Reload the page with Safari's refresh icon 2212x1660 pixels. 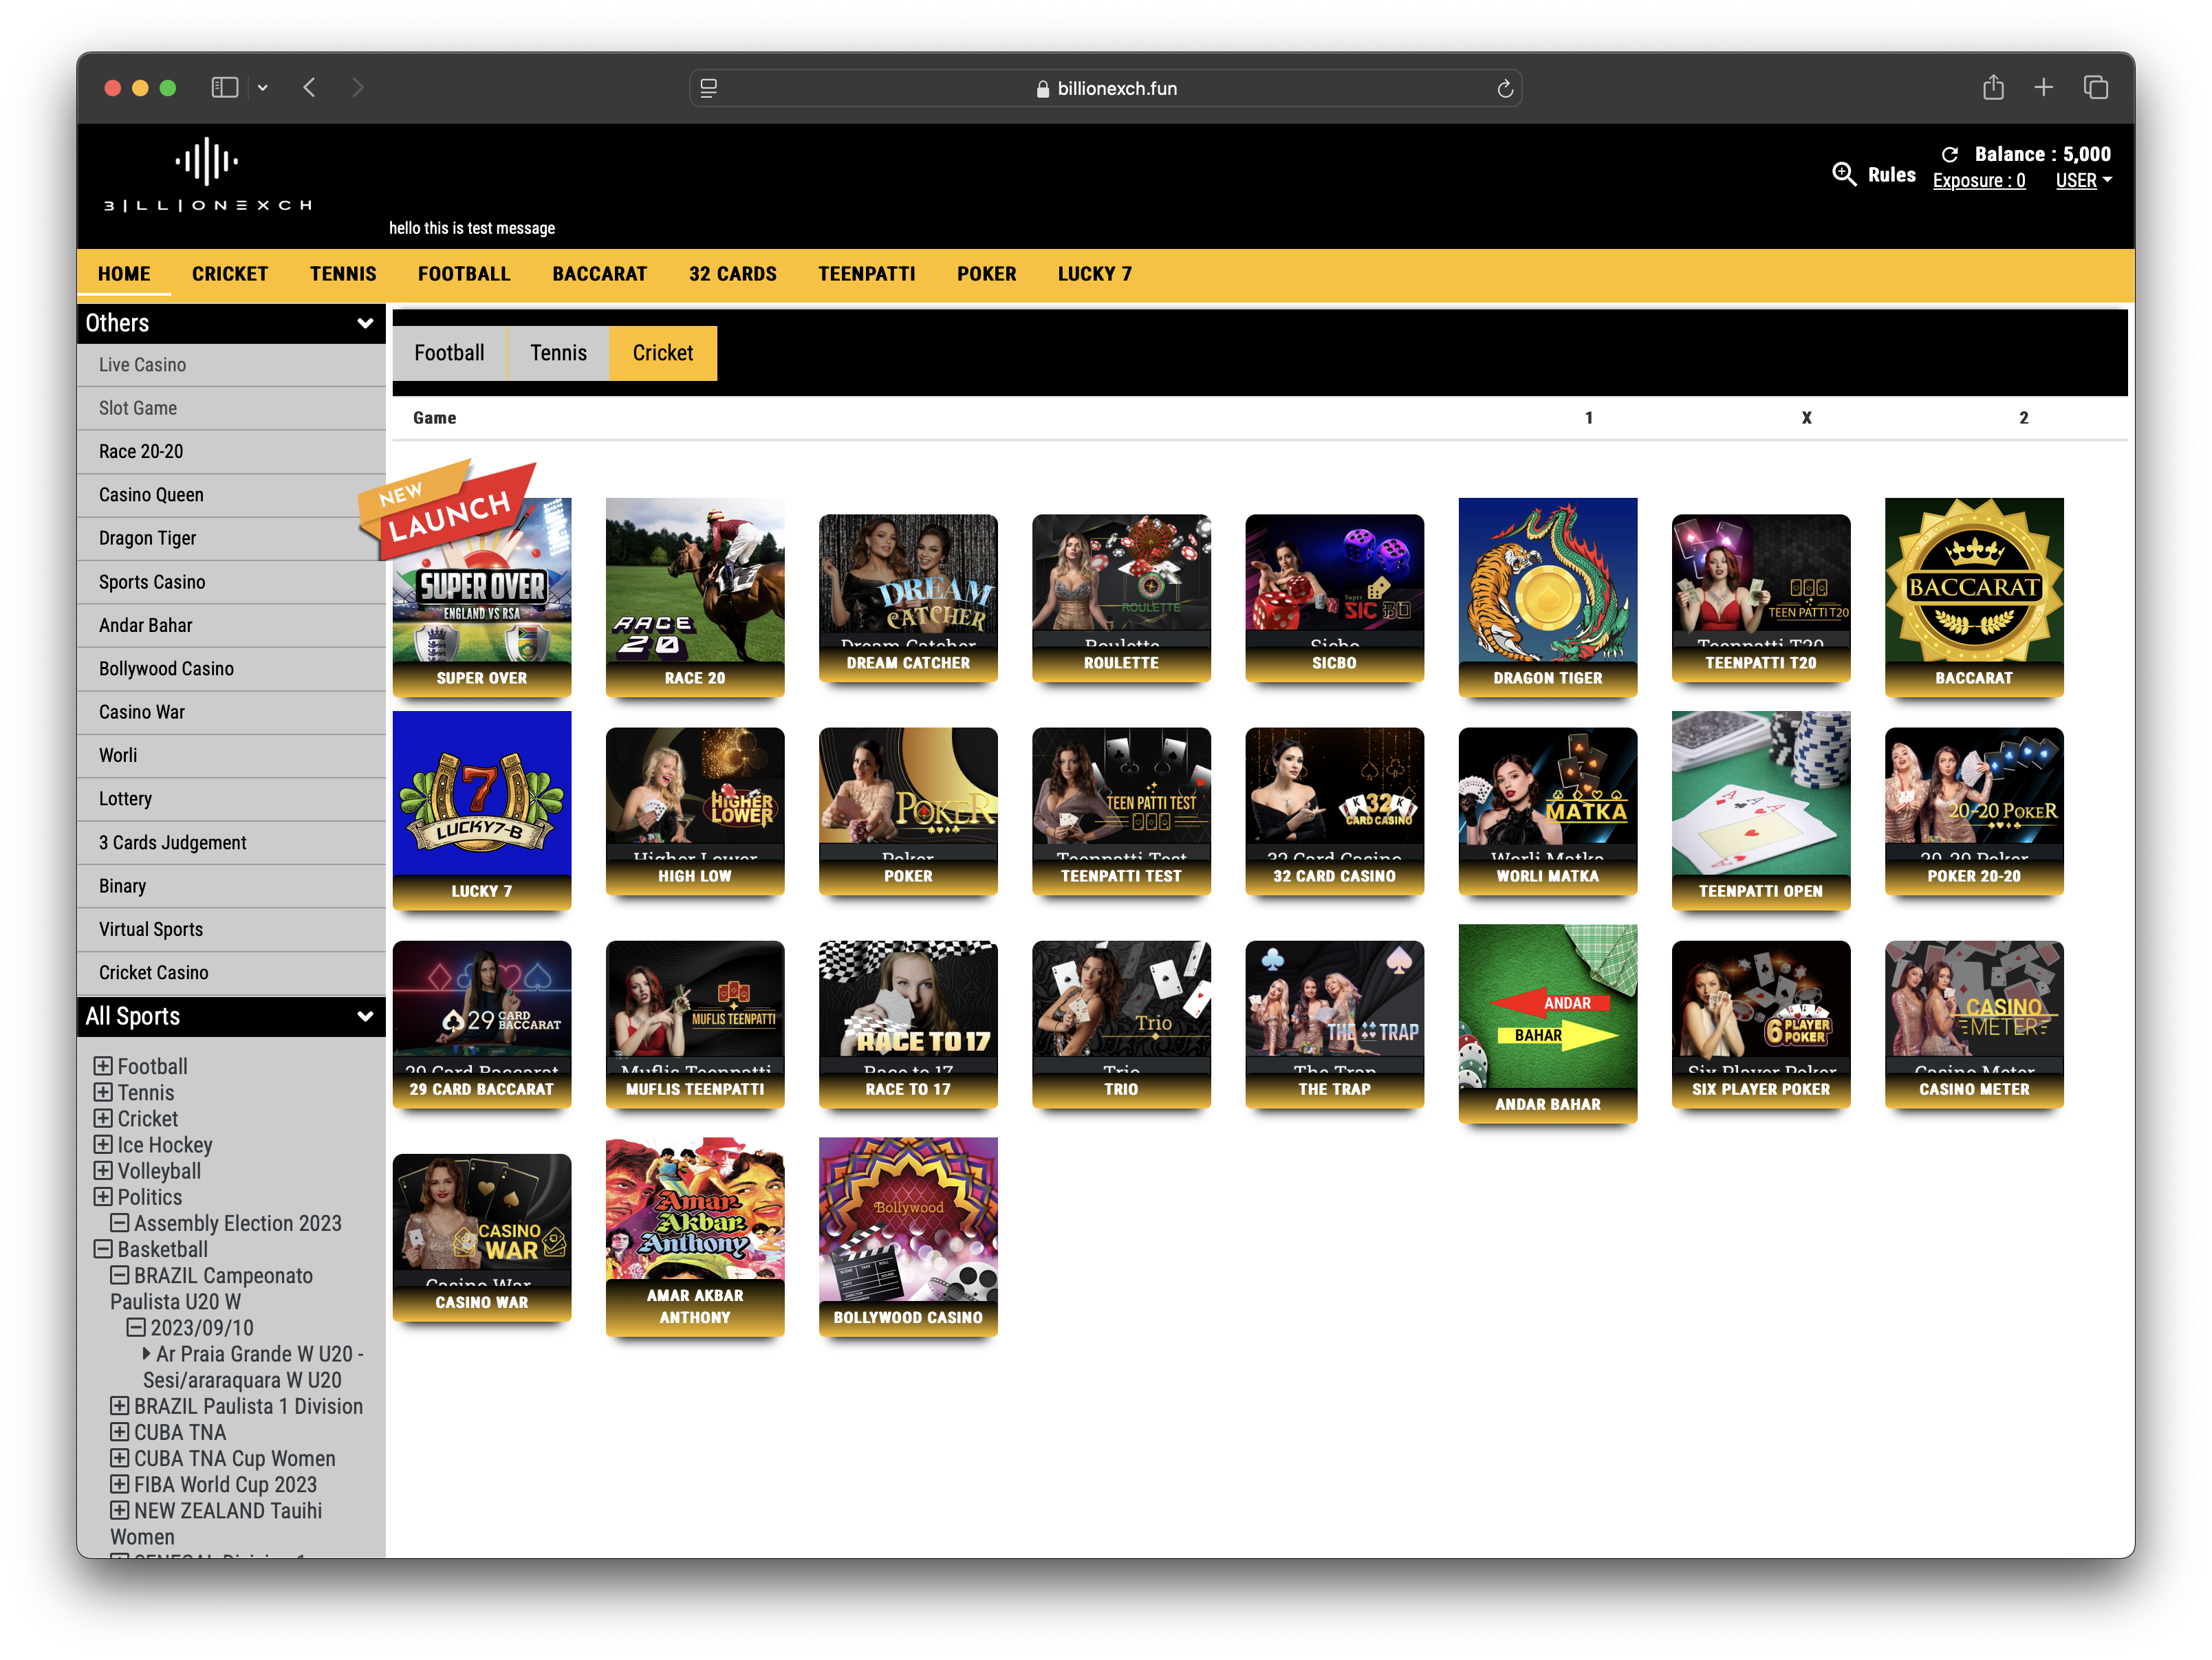click(x=1504, y=89)
